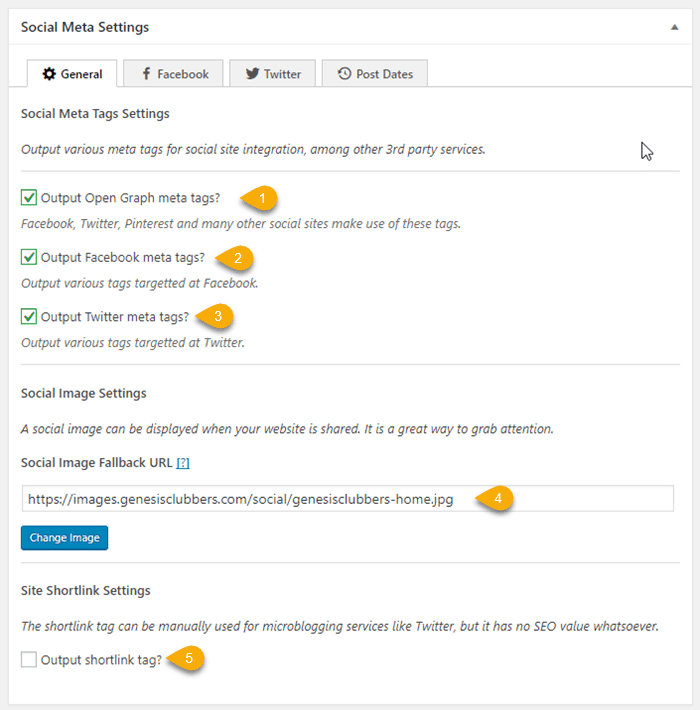Viewport: 700px width, 710px height.
Task: Open the [?] help link
Action: click(183, 464)
